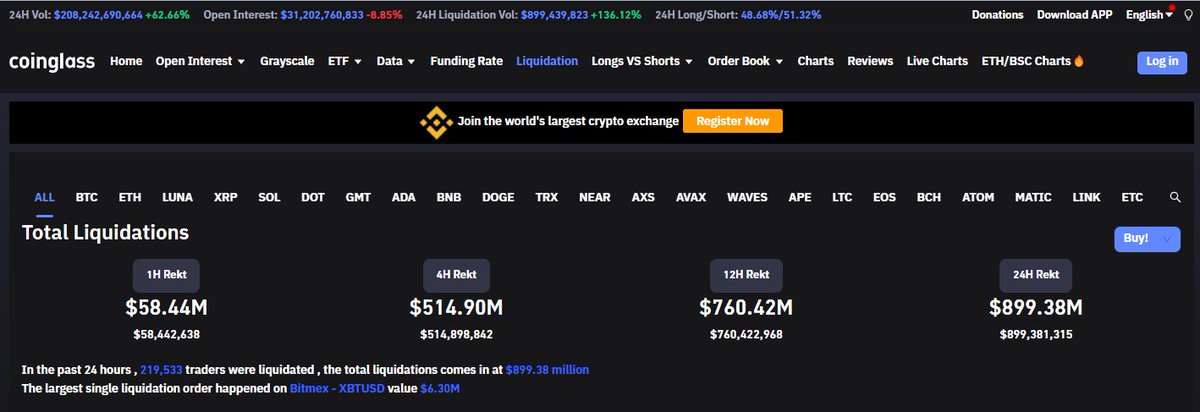Open the Buy! dropdown button
This screenshot has height=412, width=1200.
(x=1147, y=239)
